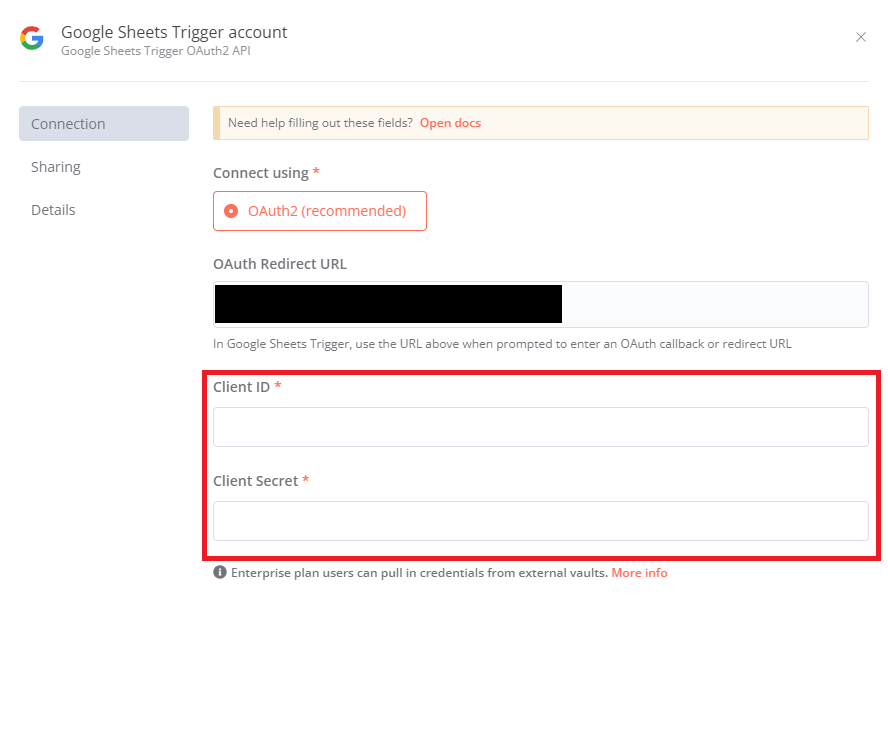Screen dimensions: 888x748
Task: Go to the Details tab
Action: click(53, 210)
